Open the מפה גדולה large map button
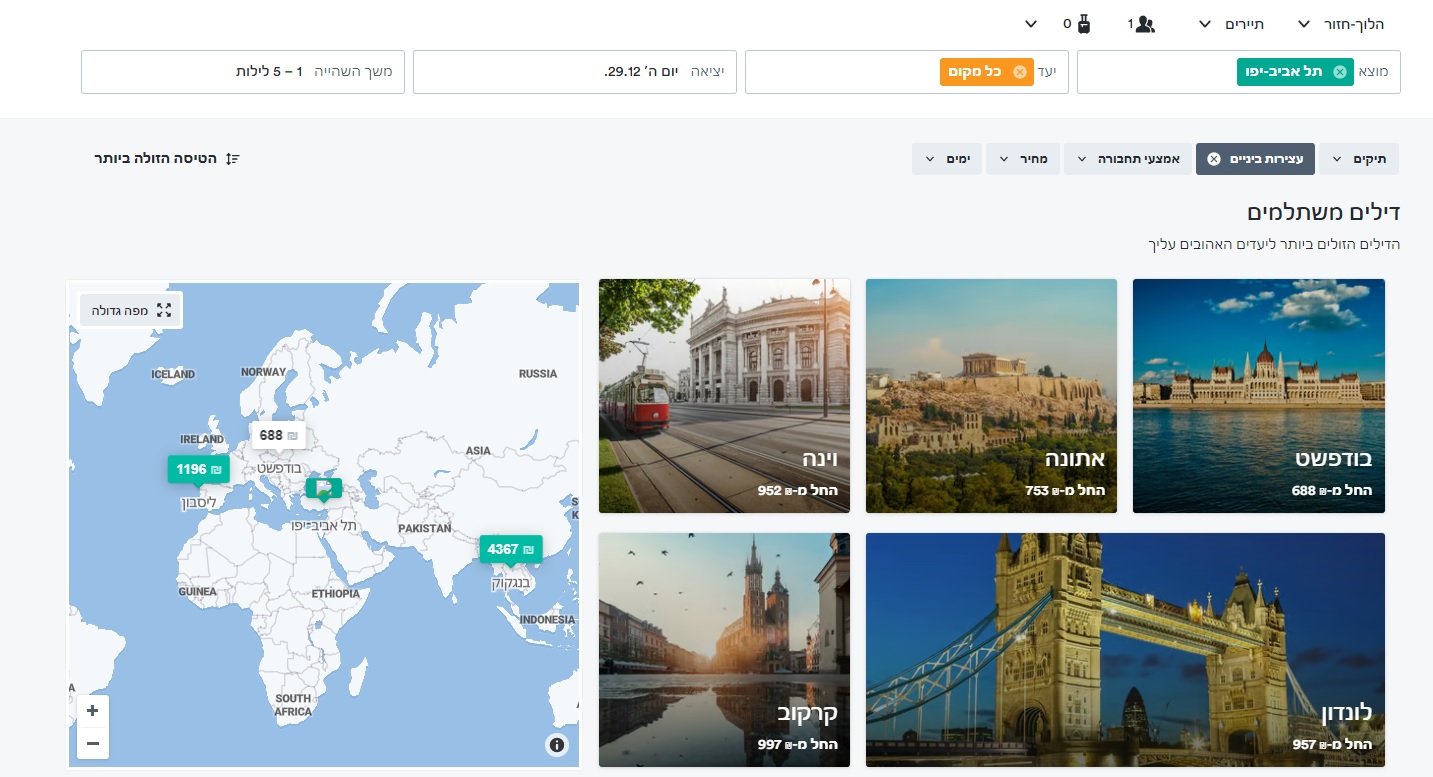This screenshot has width=1433, height=777. pyautogui.click(x=132, y=310)
